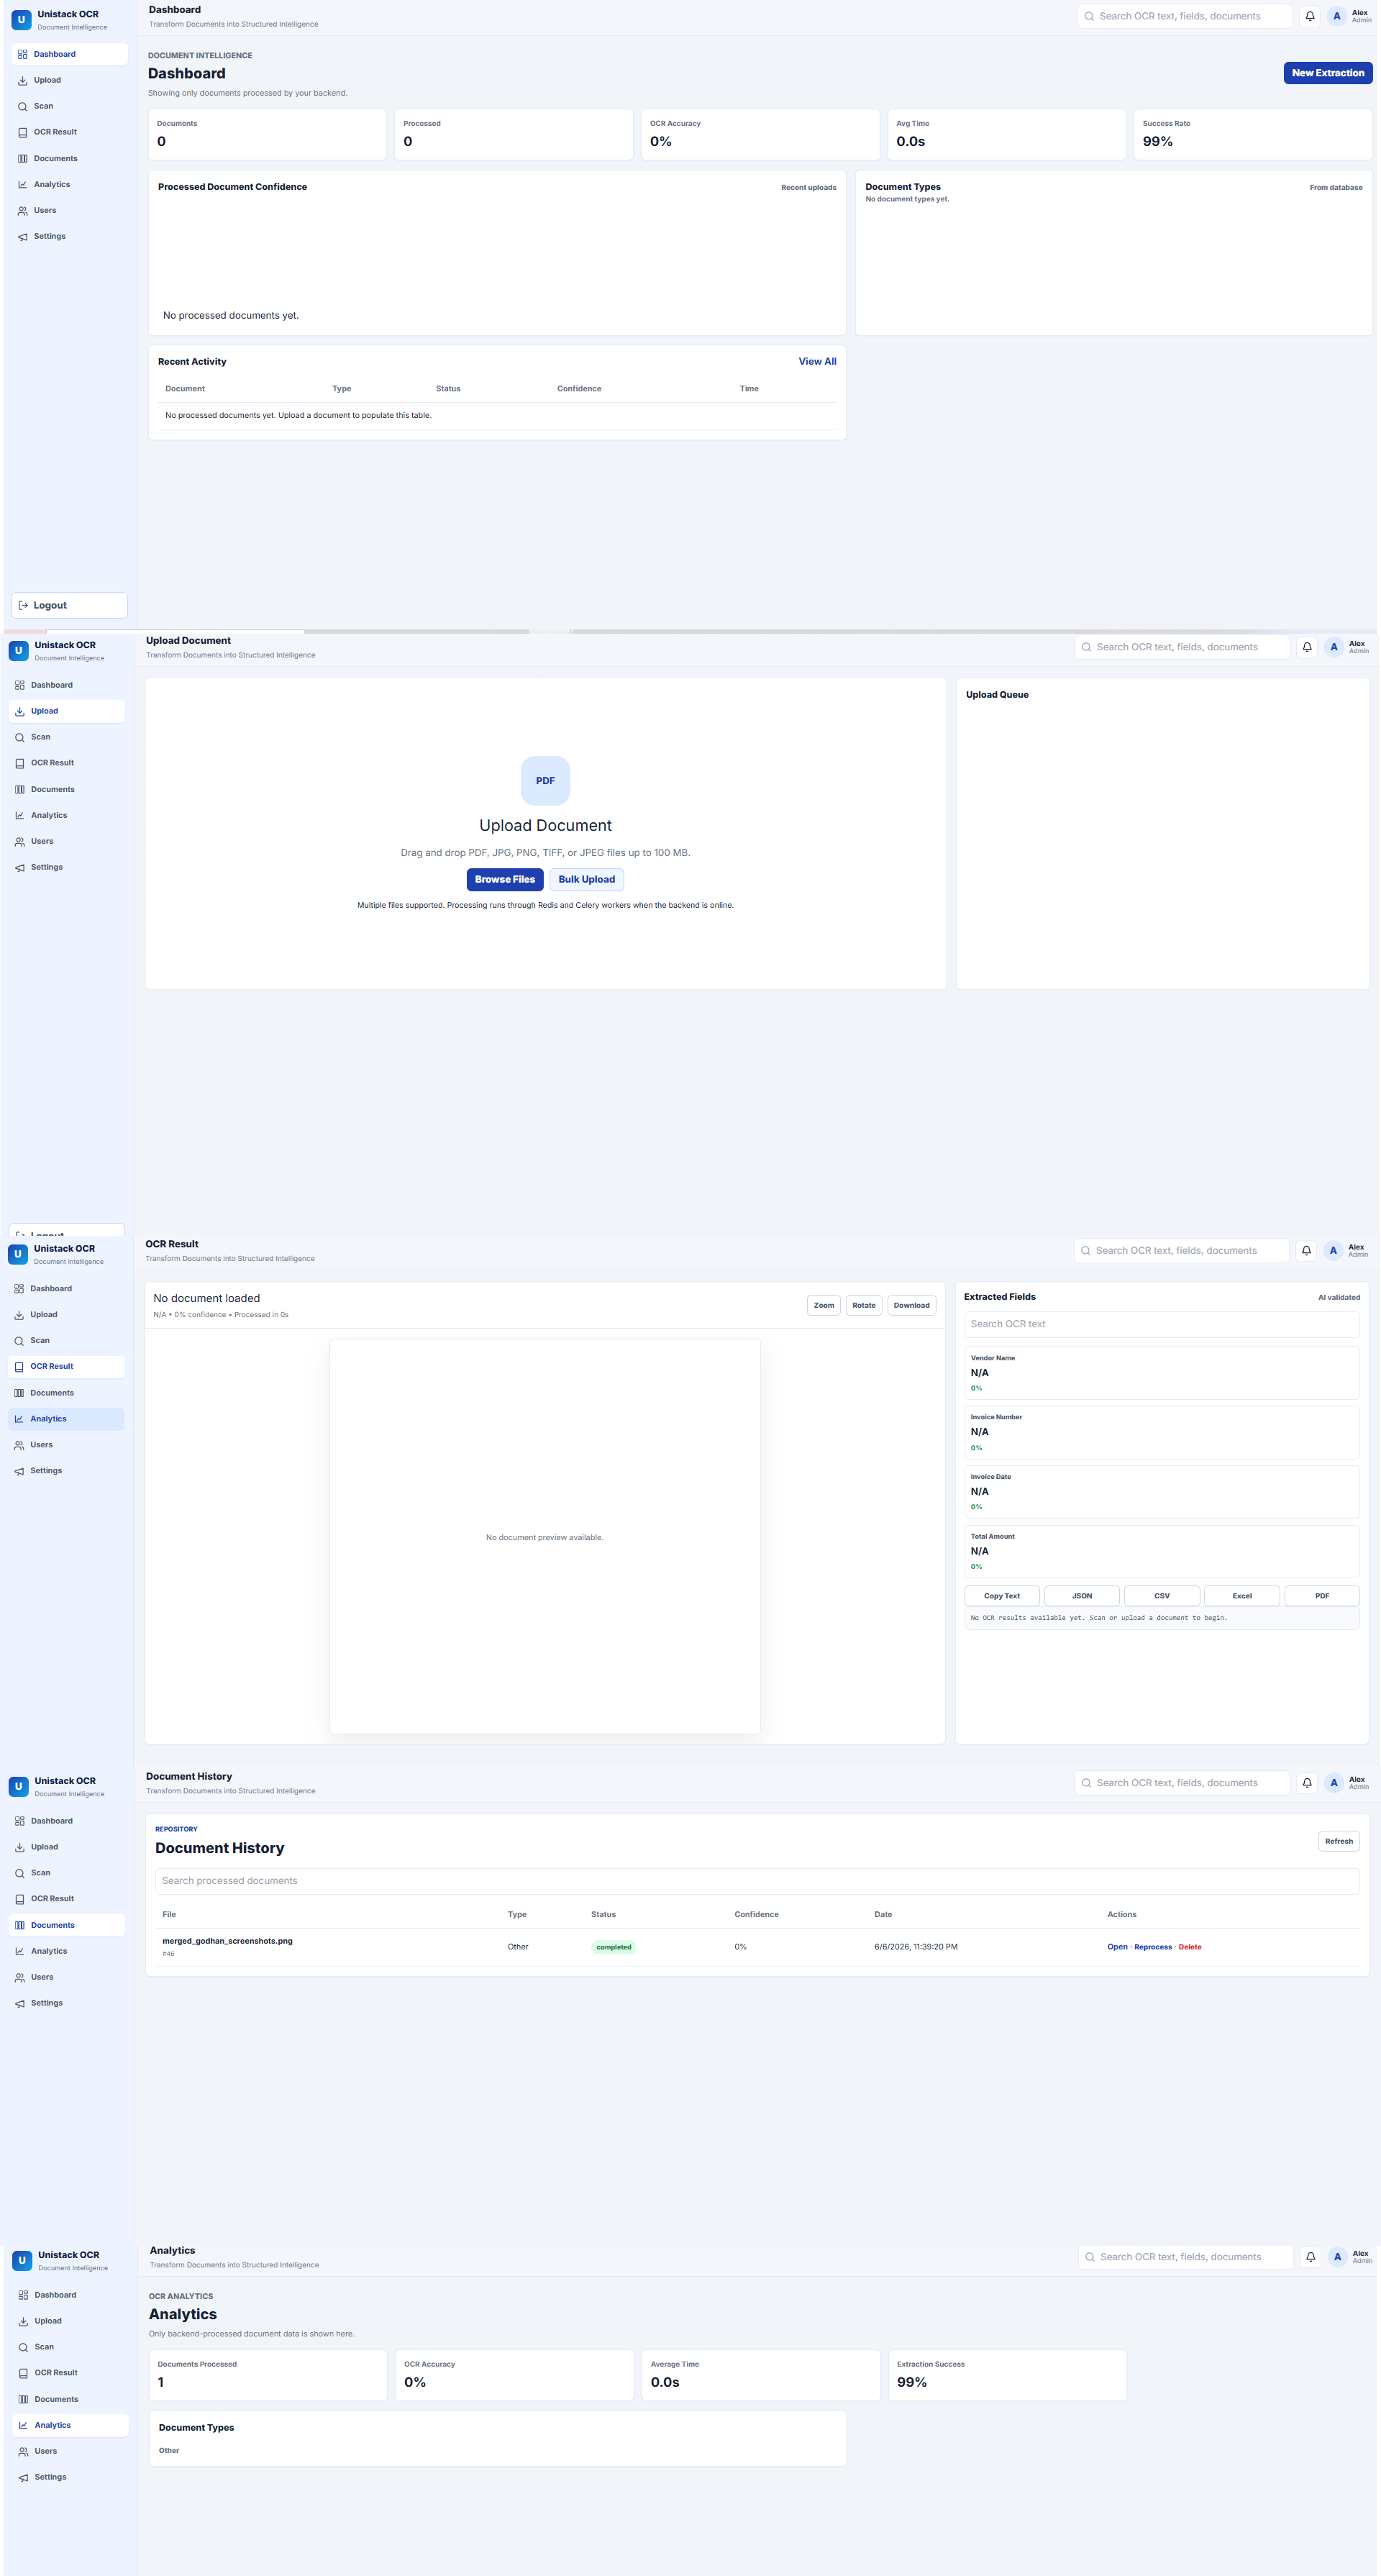
Task: Open OCR Result from the Upload Document page sidebar
Action: click(x=66, y=763)
